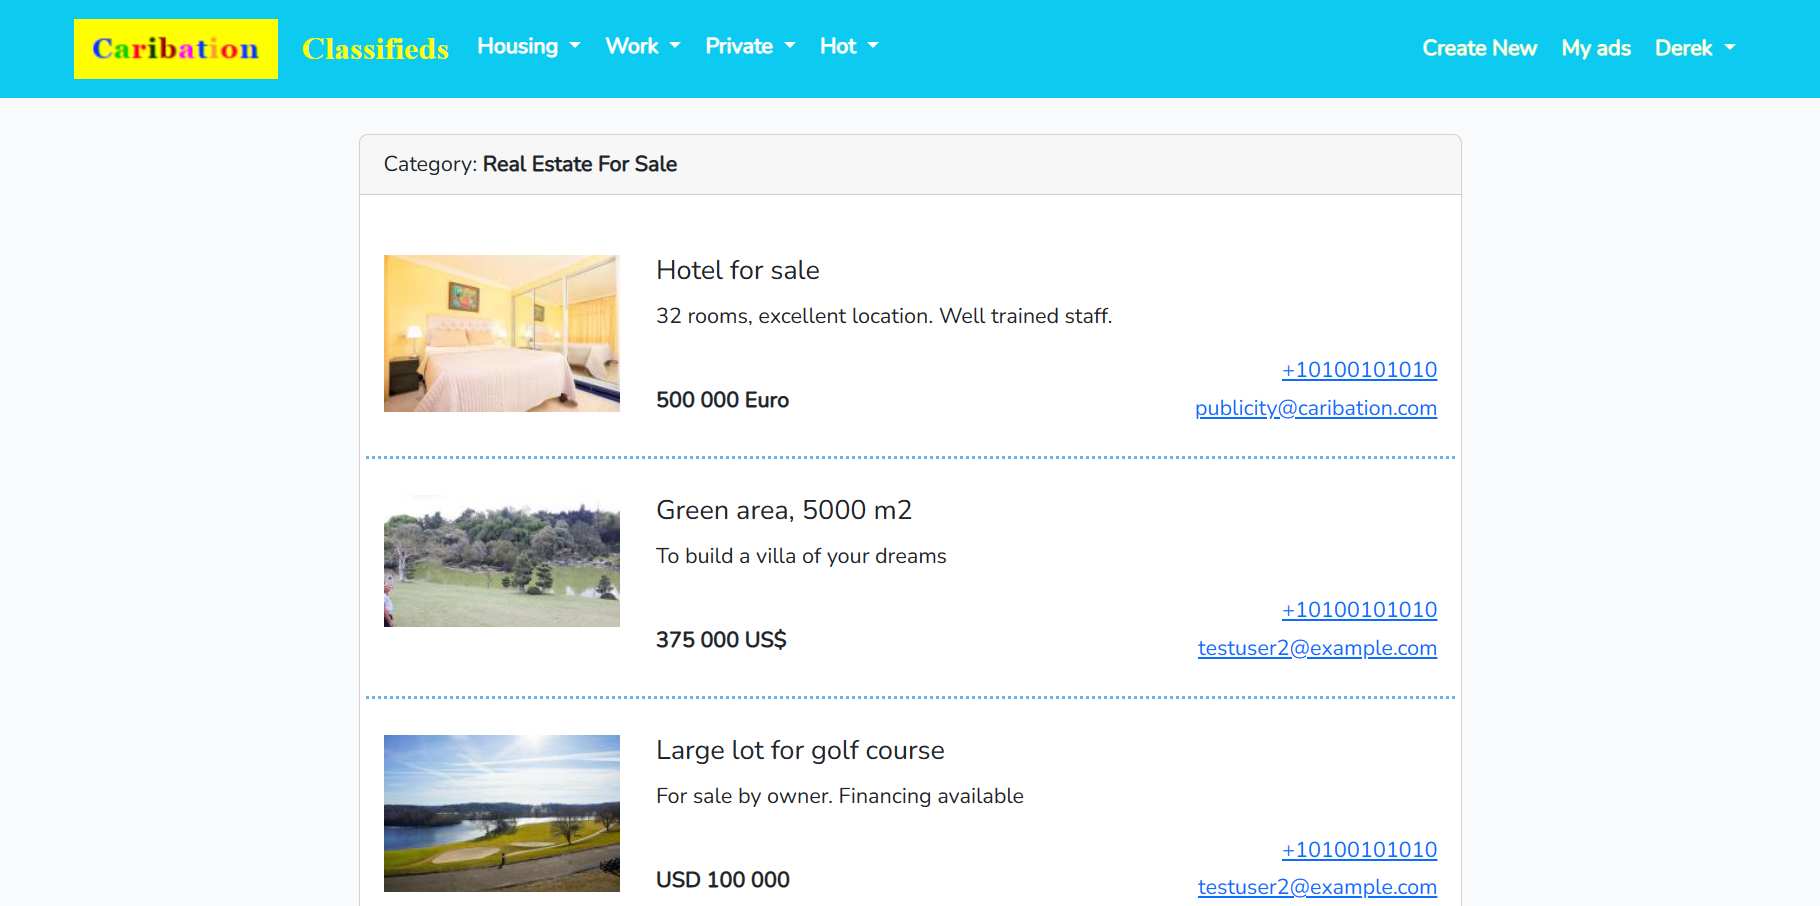Expand the Hot dropdown menu
The height and width of the screenshot is (906, 1820).
click(848, 46)
